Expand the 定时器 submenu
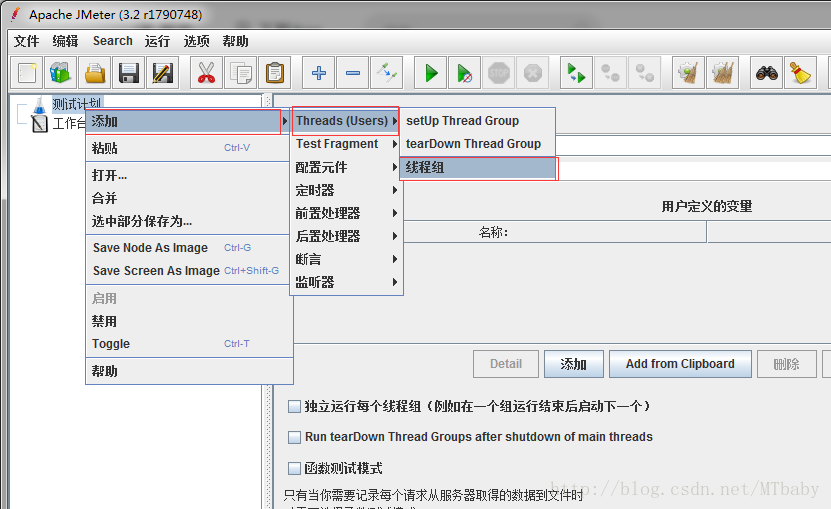The image size is (831, 509). [347, 190]
